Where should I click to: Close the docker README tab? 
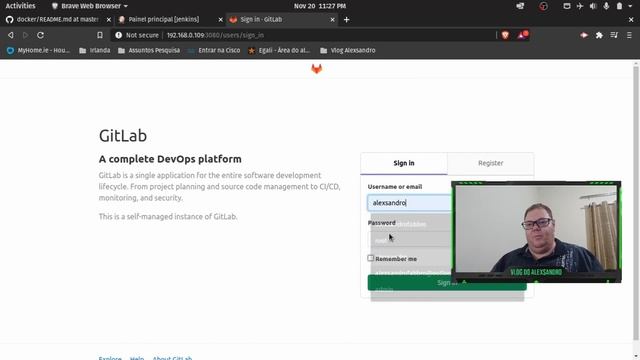pyautogui.click(x=109, y=20)
